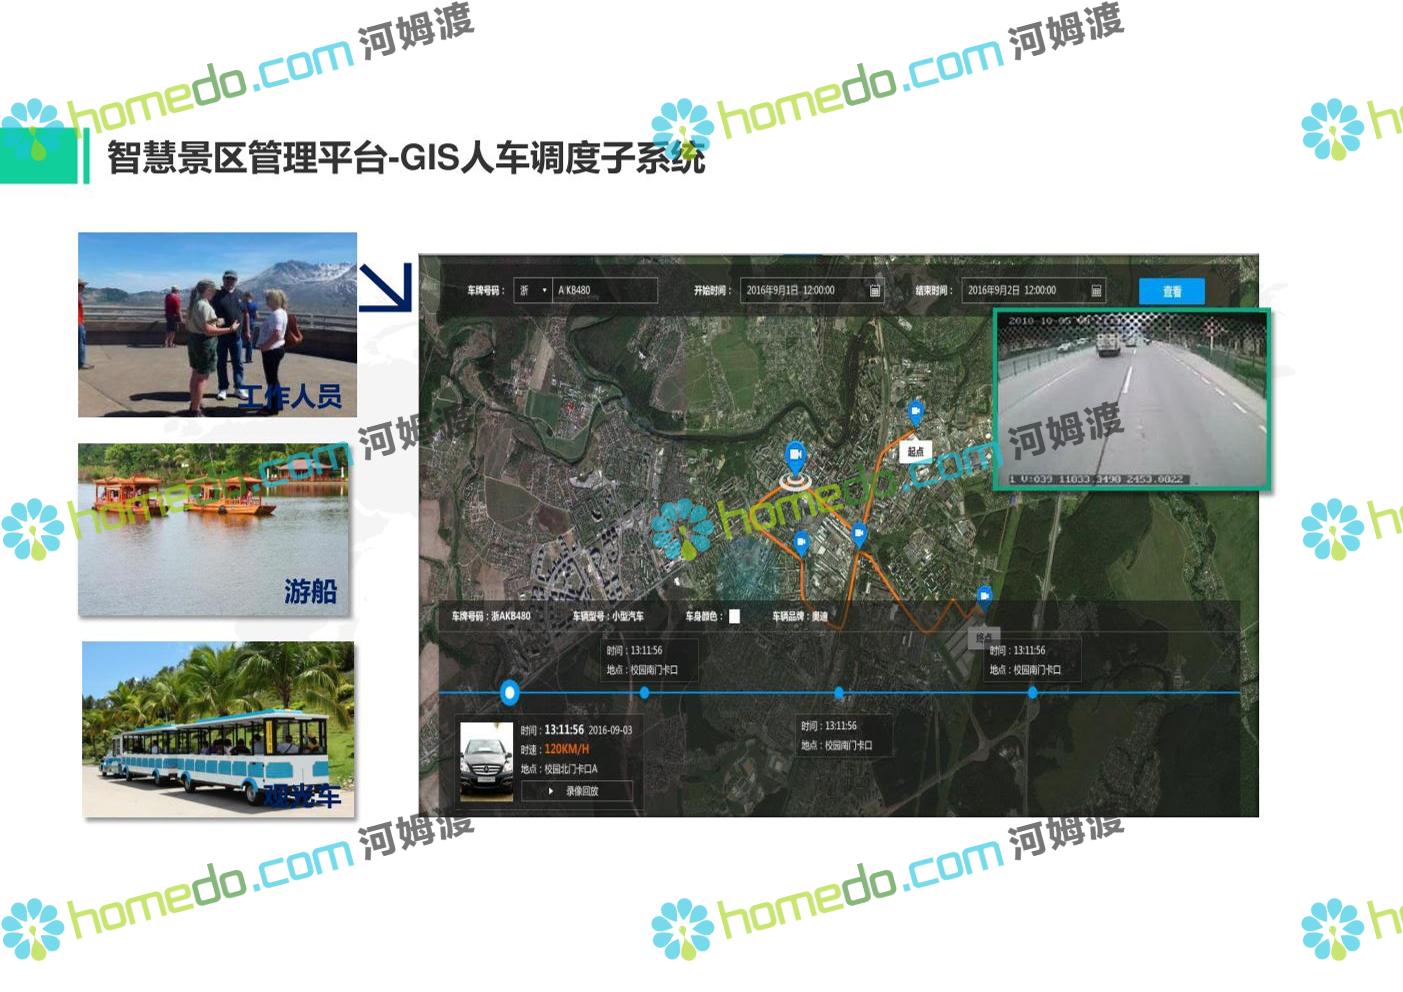This screenshot has height=992, width=1403.
Task: Open the calendar icon in the 结束时间 field
Action: (1096, 291)
